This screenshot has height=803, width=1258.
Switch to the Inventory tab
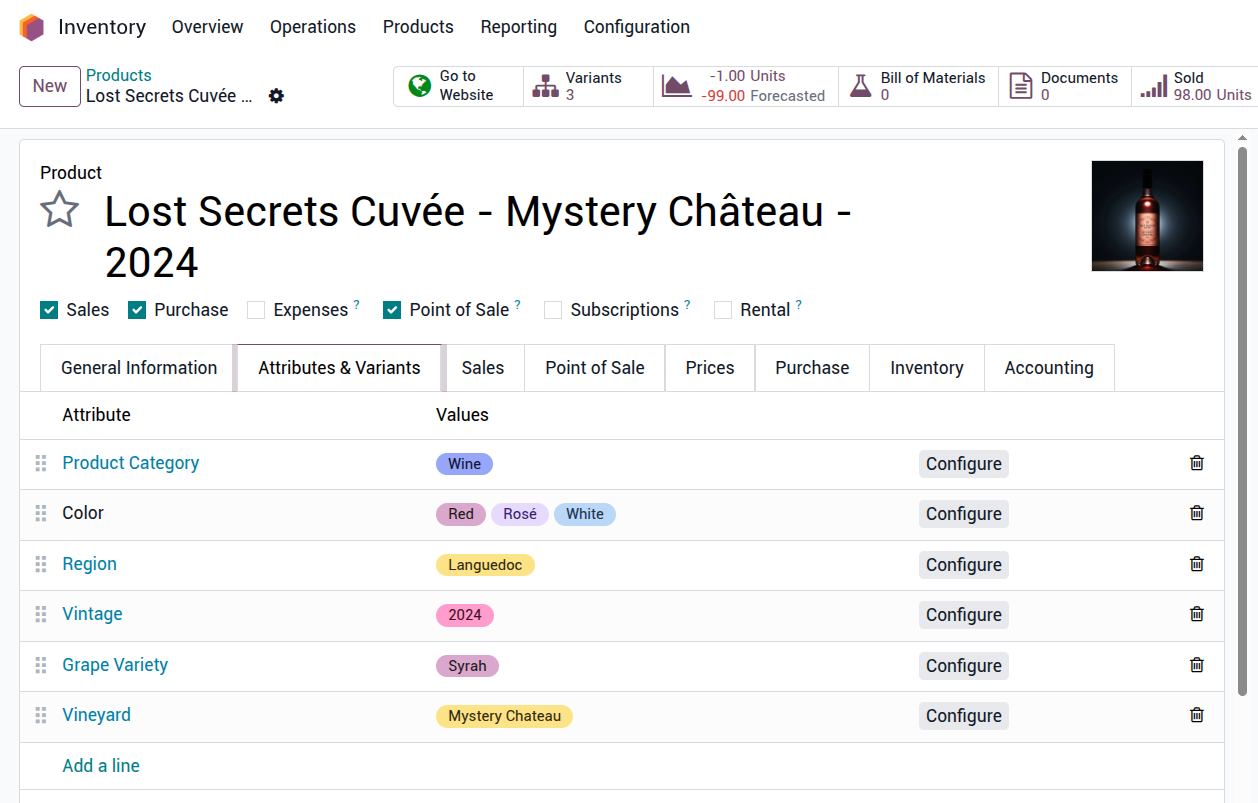click(926, 368)
